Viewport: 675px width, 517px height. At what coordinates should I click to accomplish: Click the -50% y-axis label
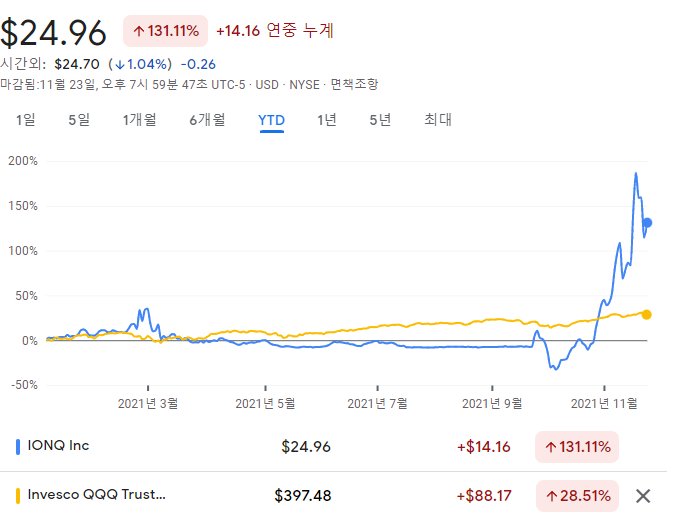click(24, 385)
